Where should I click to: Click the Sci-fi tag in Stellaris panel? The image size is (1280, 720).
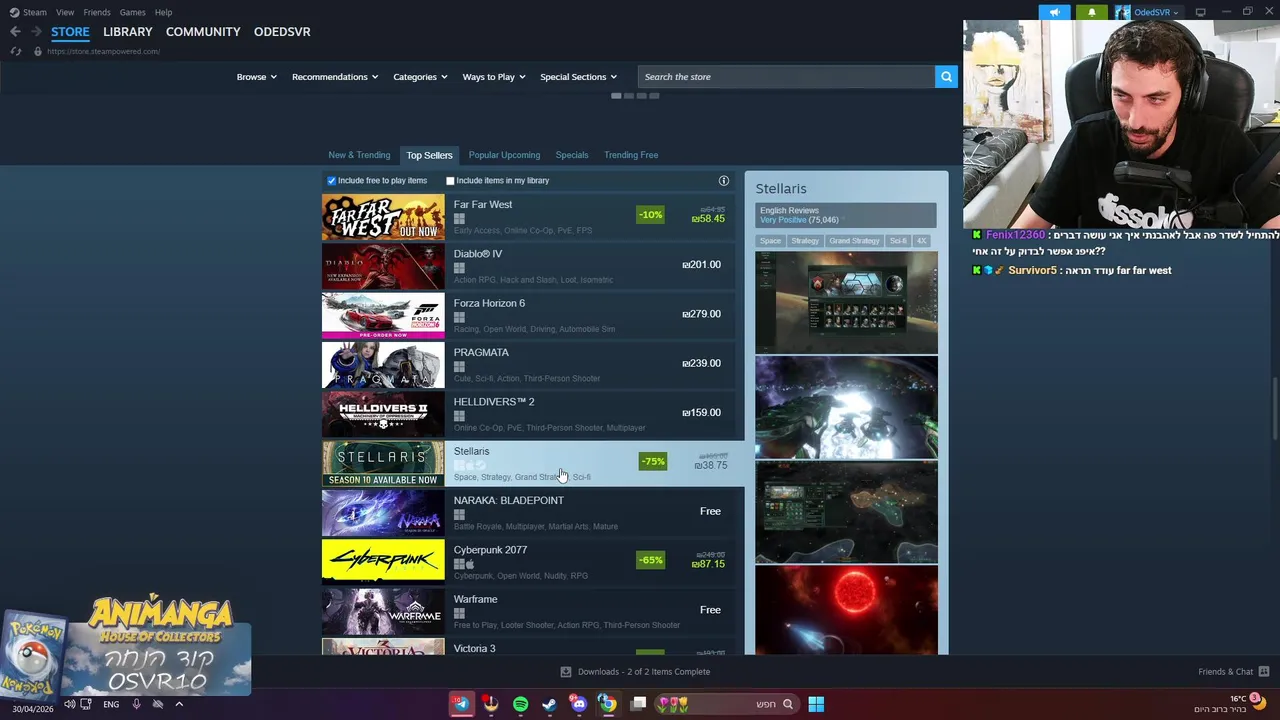898,241
